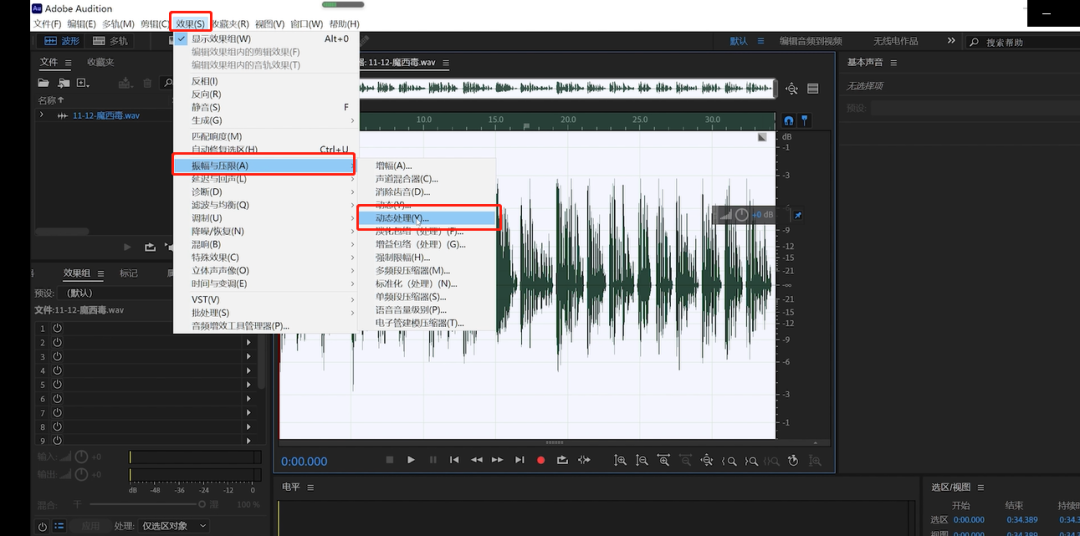Expand the 11-12 wav file tree row
This screenshot has height=536, width=1080.
coord(42,115)
